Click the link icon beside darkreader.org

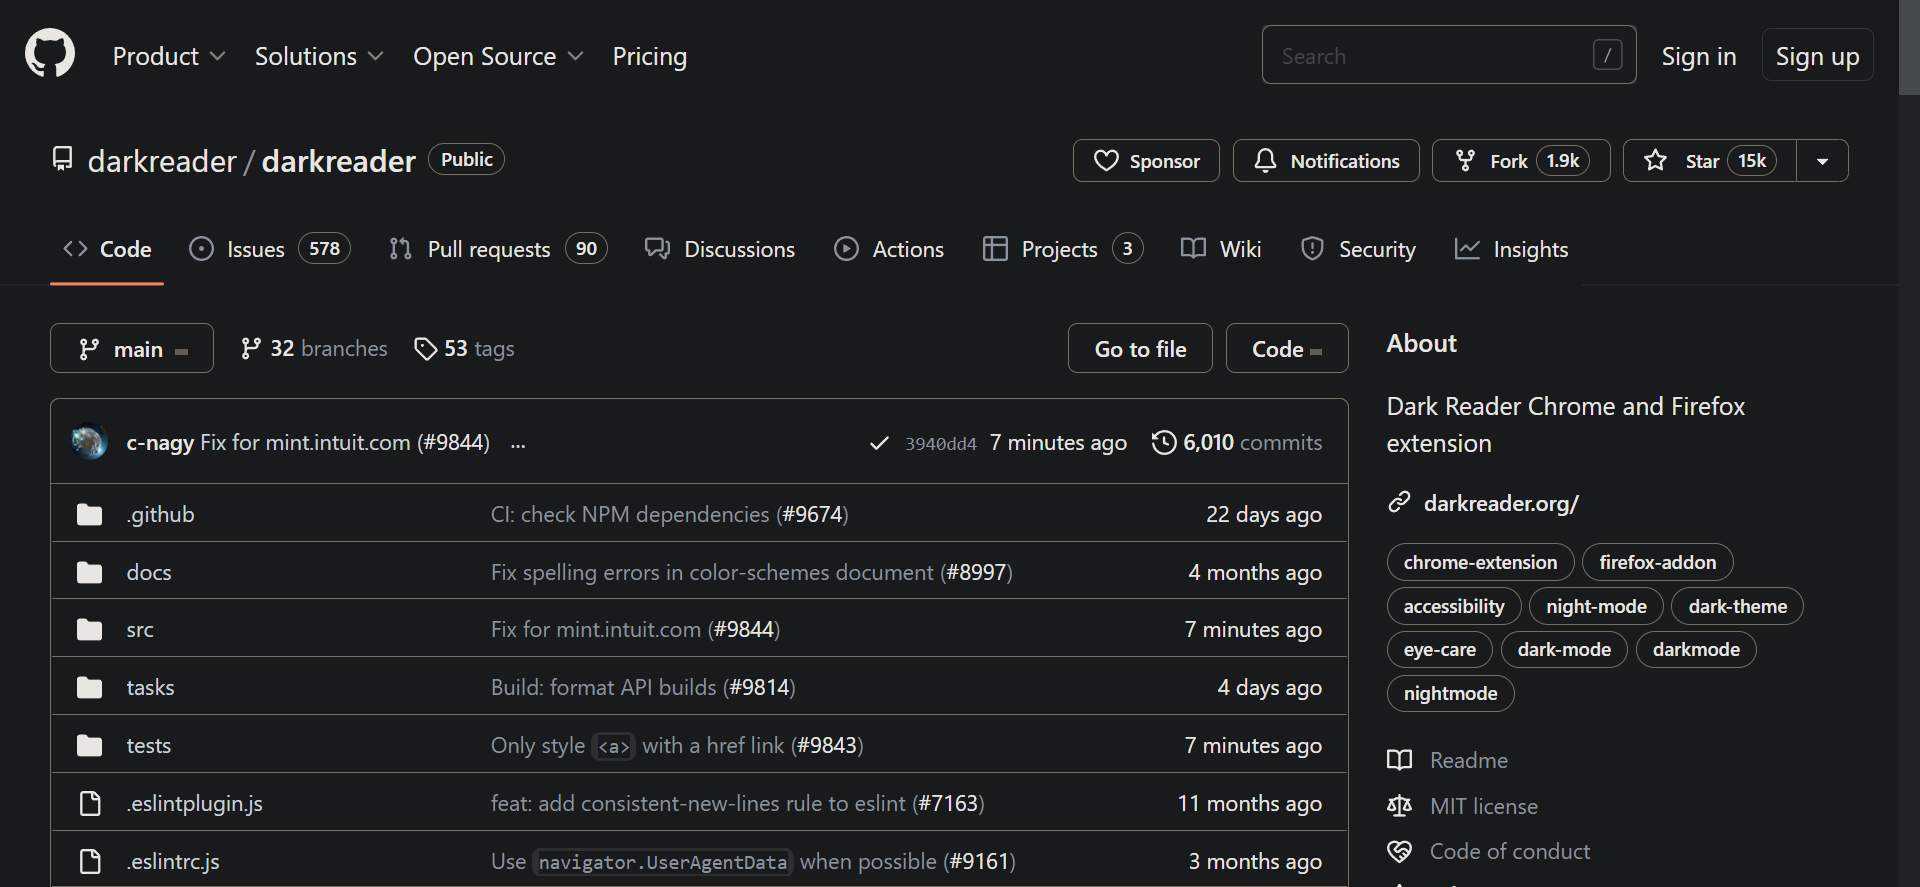[1399, 502]
